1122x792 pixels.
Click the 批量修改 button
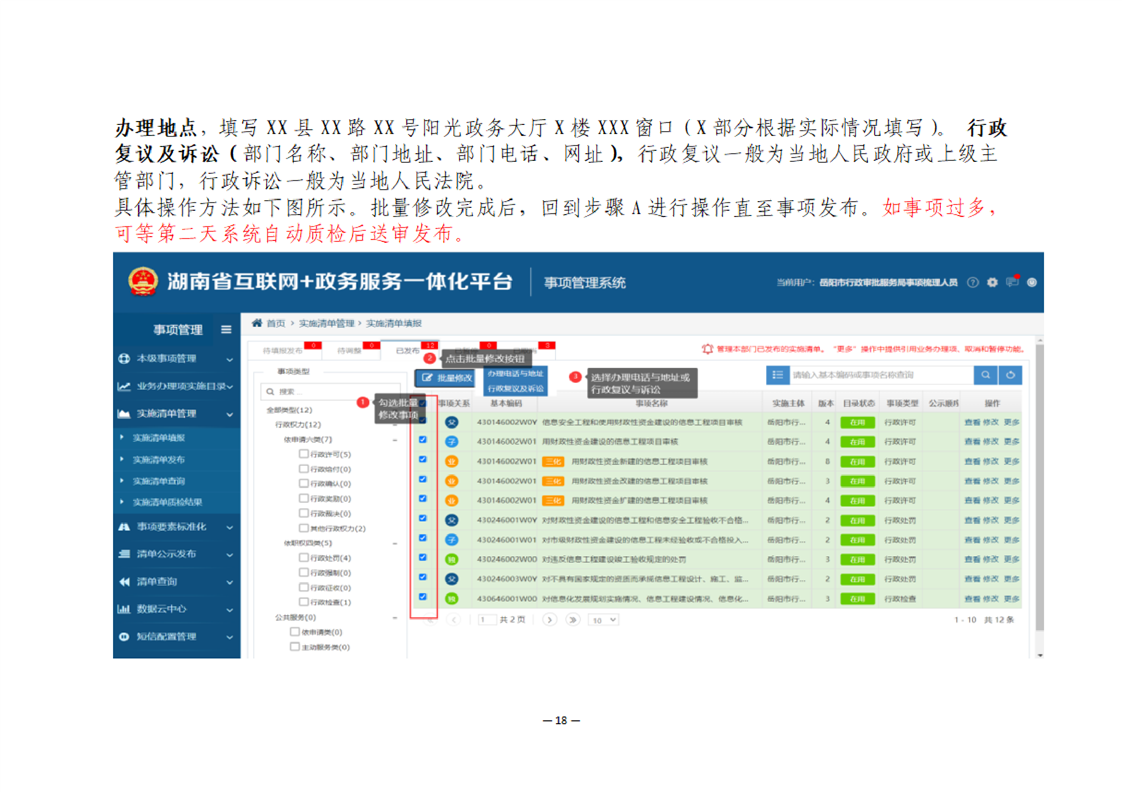(446, 378)
